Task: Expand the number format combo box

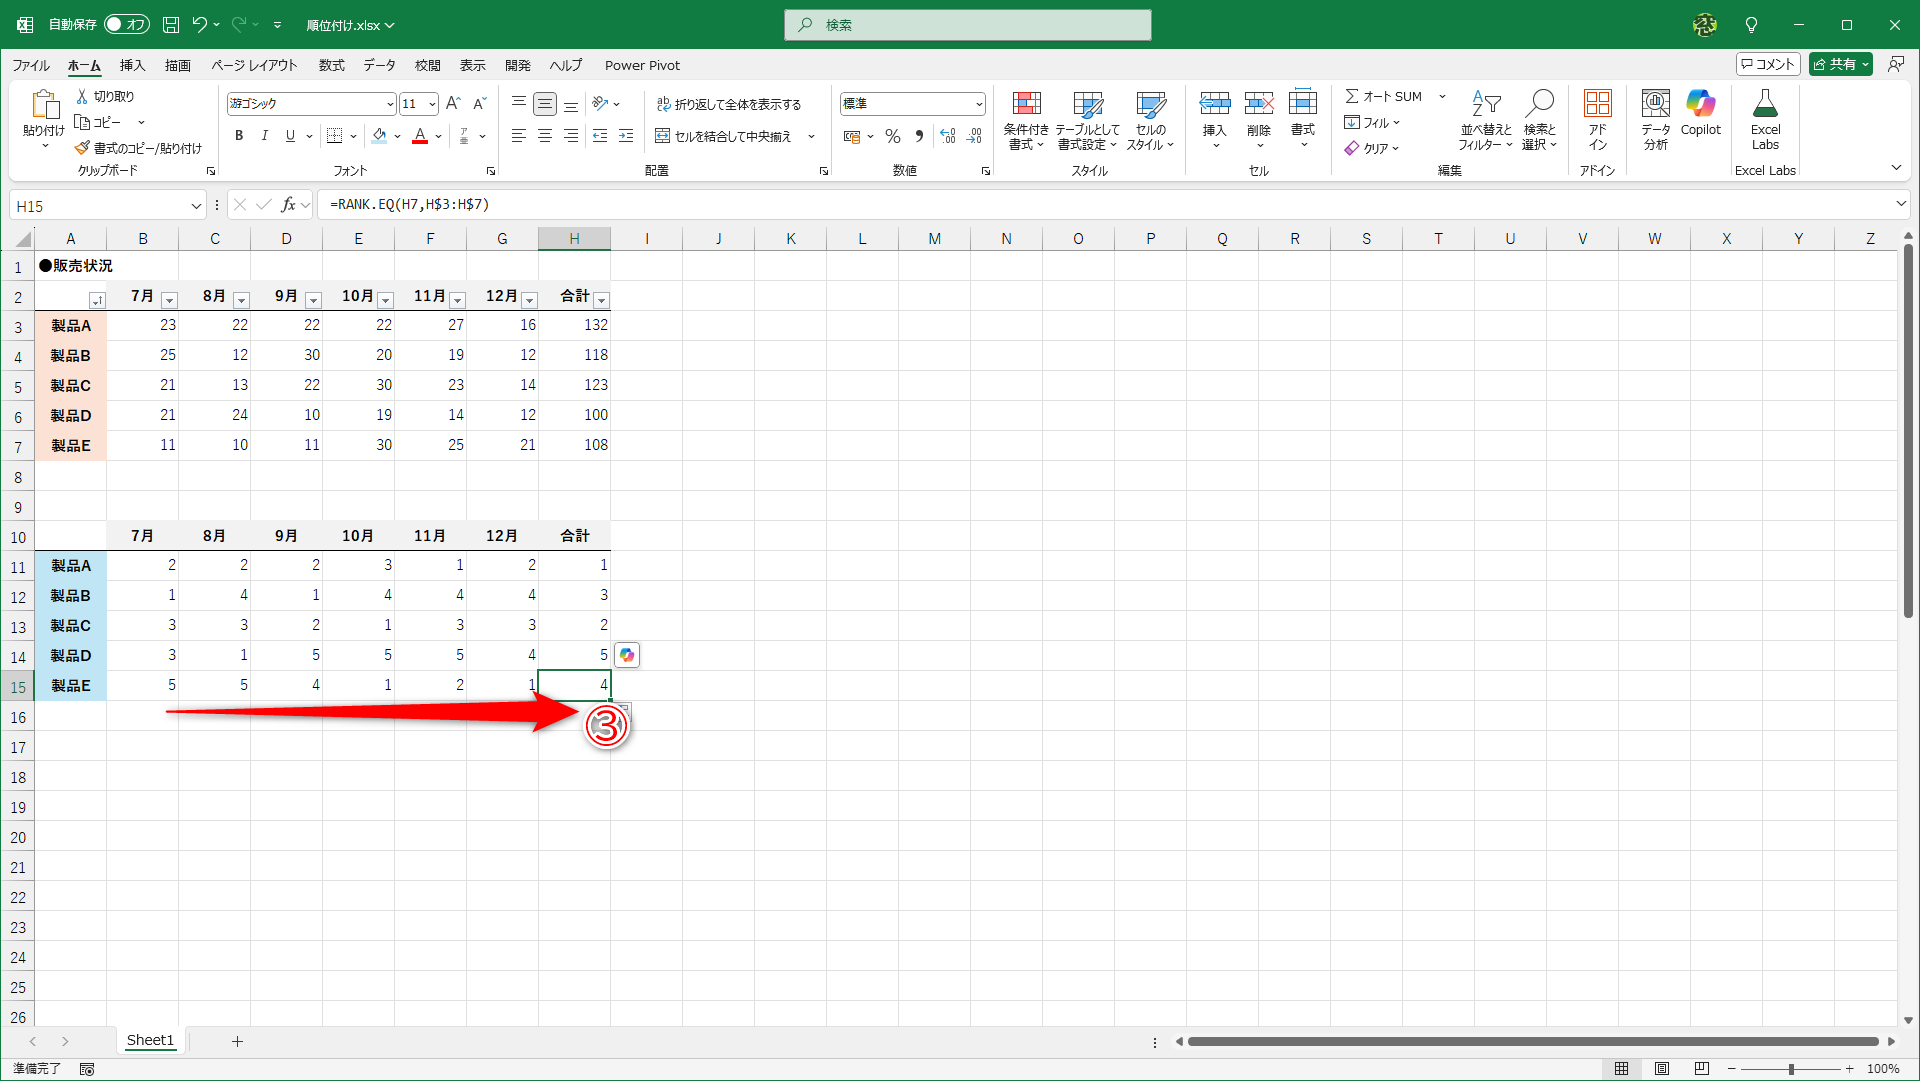Action: (978, 104)
